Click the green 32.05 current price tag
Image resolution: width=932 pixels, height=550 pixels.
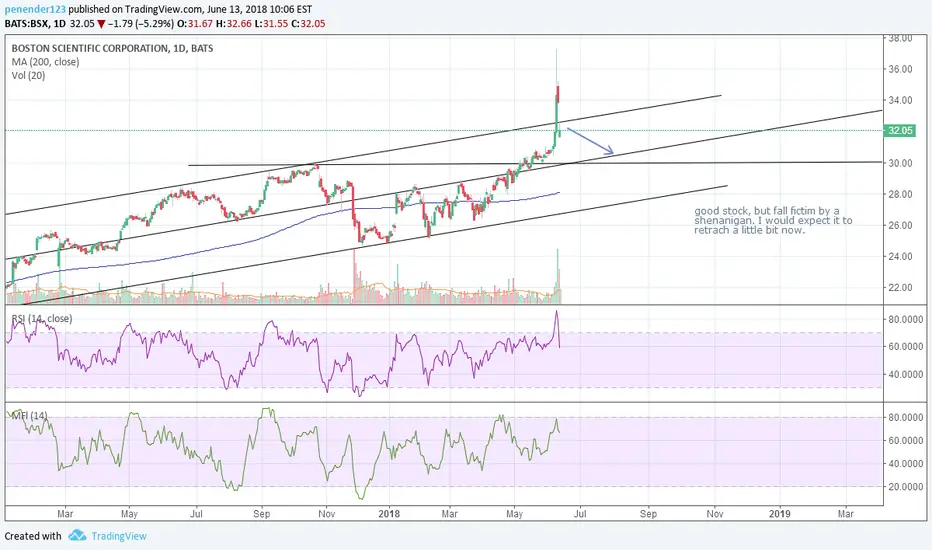(899, 131)
